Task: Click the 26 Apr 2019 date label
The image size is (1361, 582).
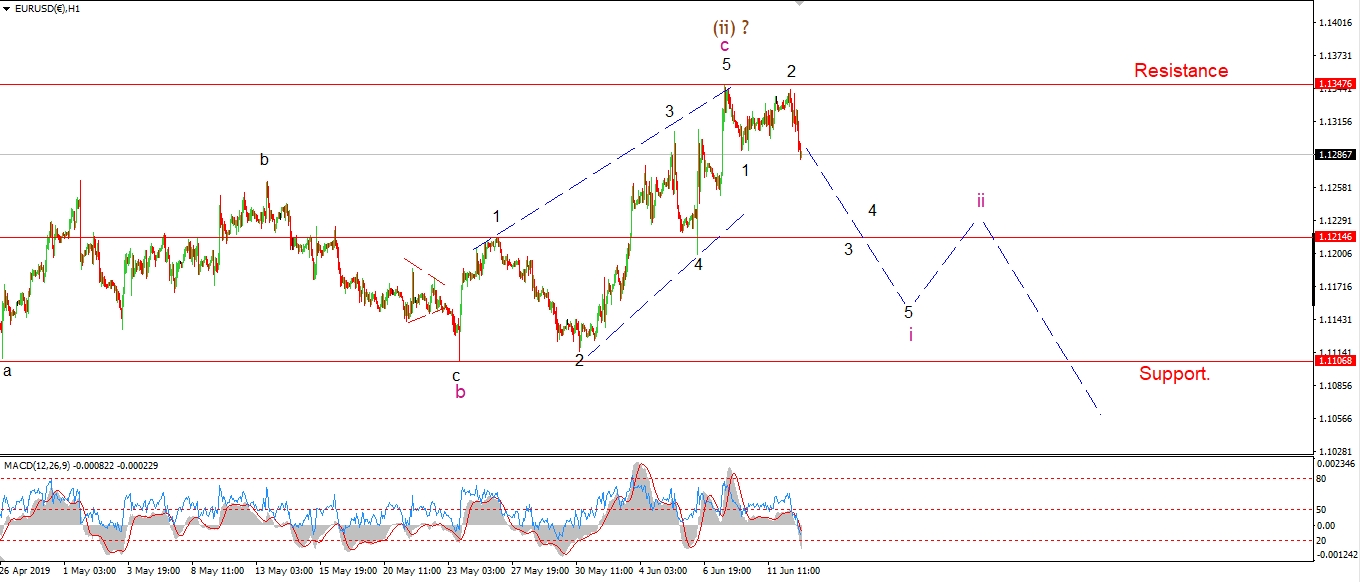Action: pos(24,571)
